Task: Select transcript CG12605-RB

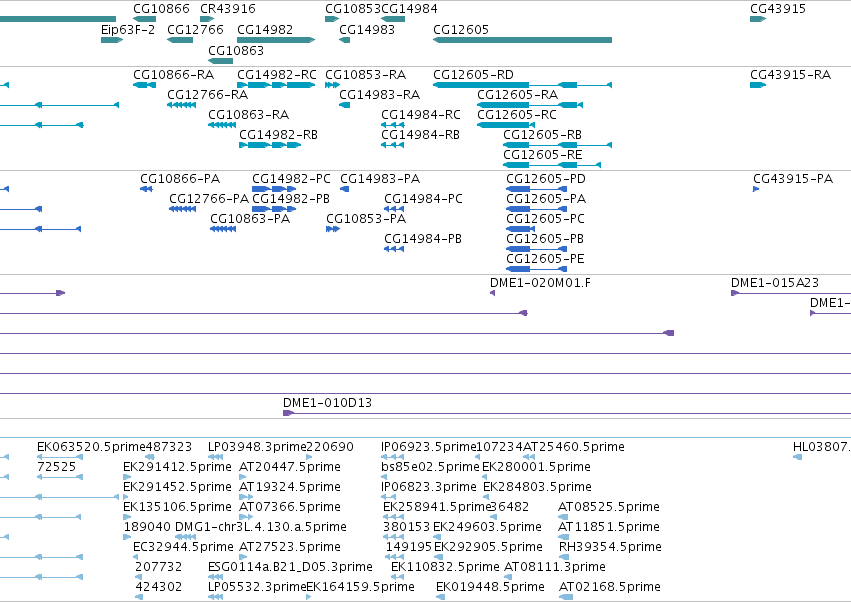Action: point(543,135)
